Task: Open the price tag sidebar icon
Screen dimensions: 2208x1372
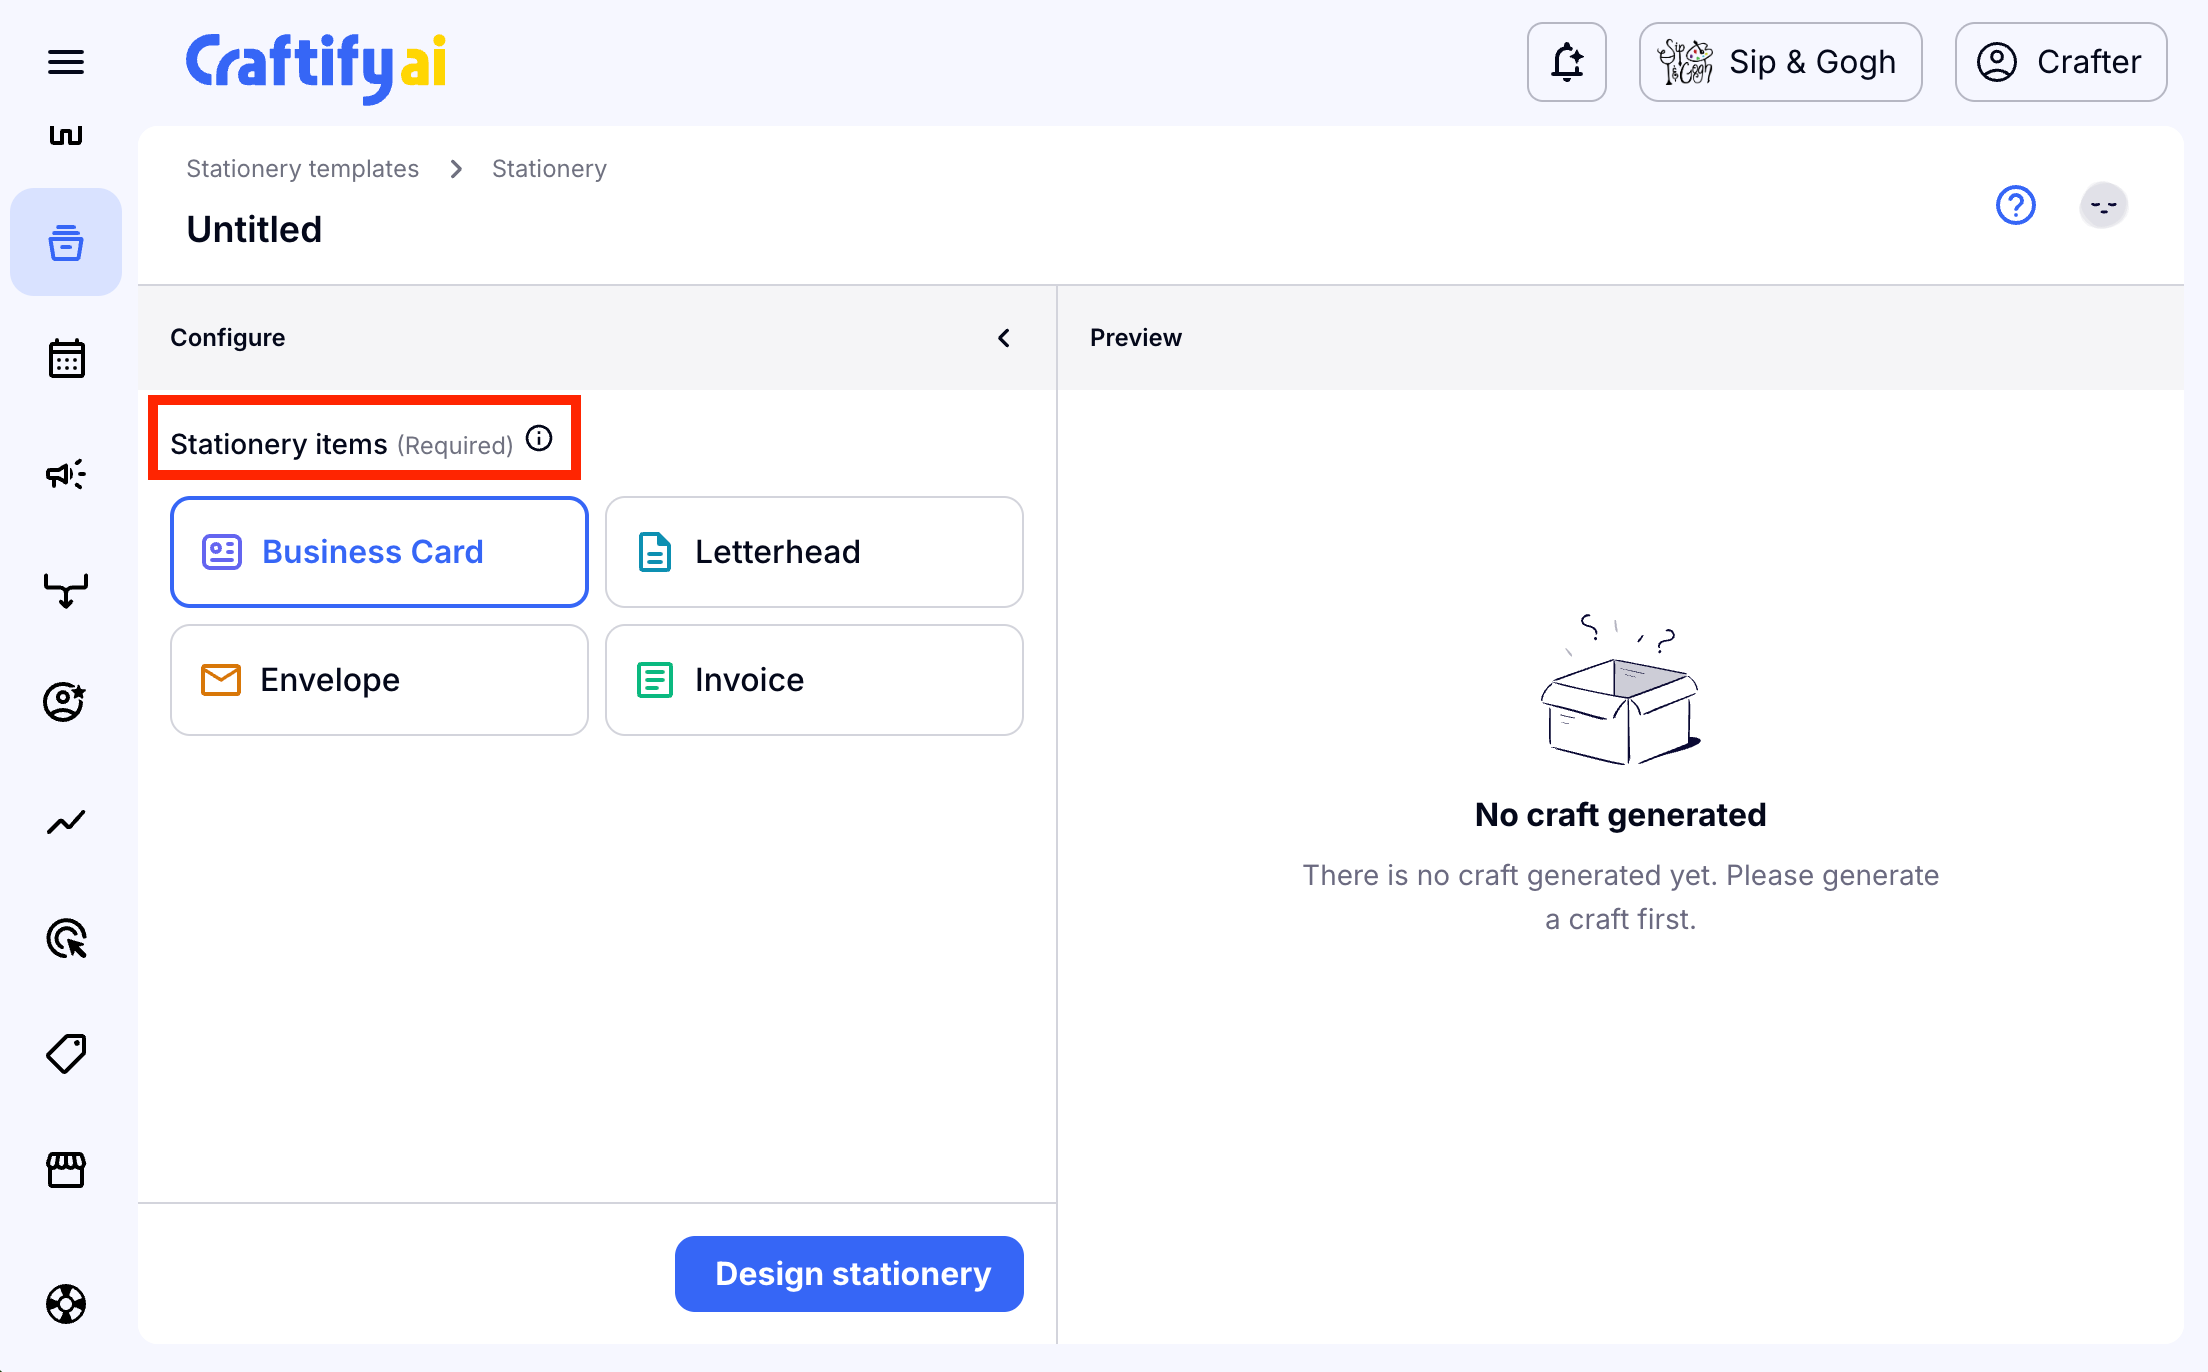Action: pyautogui.click(x=66, y=1054)
